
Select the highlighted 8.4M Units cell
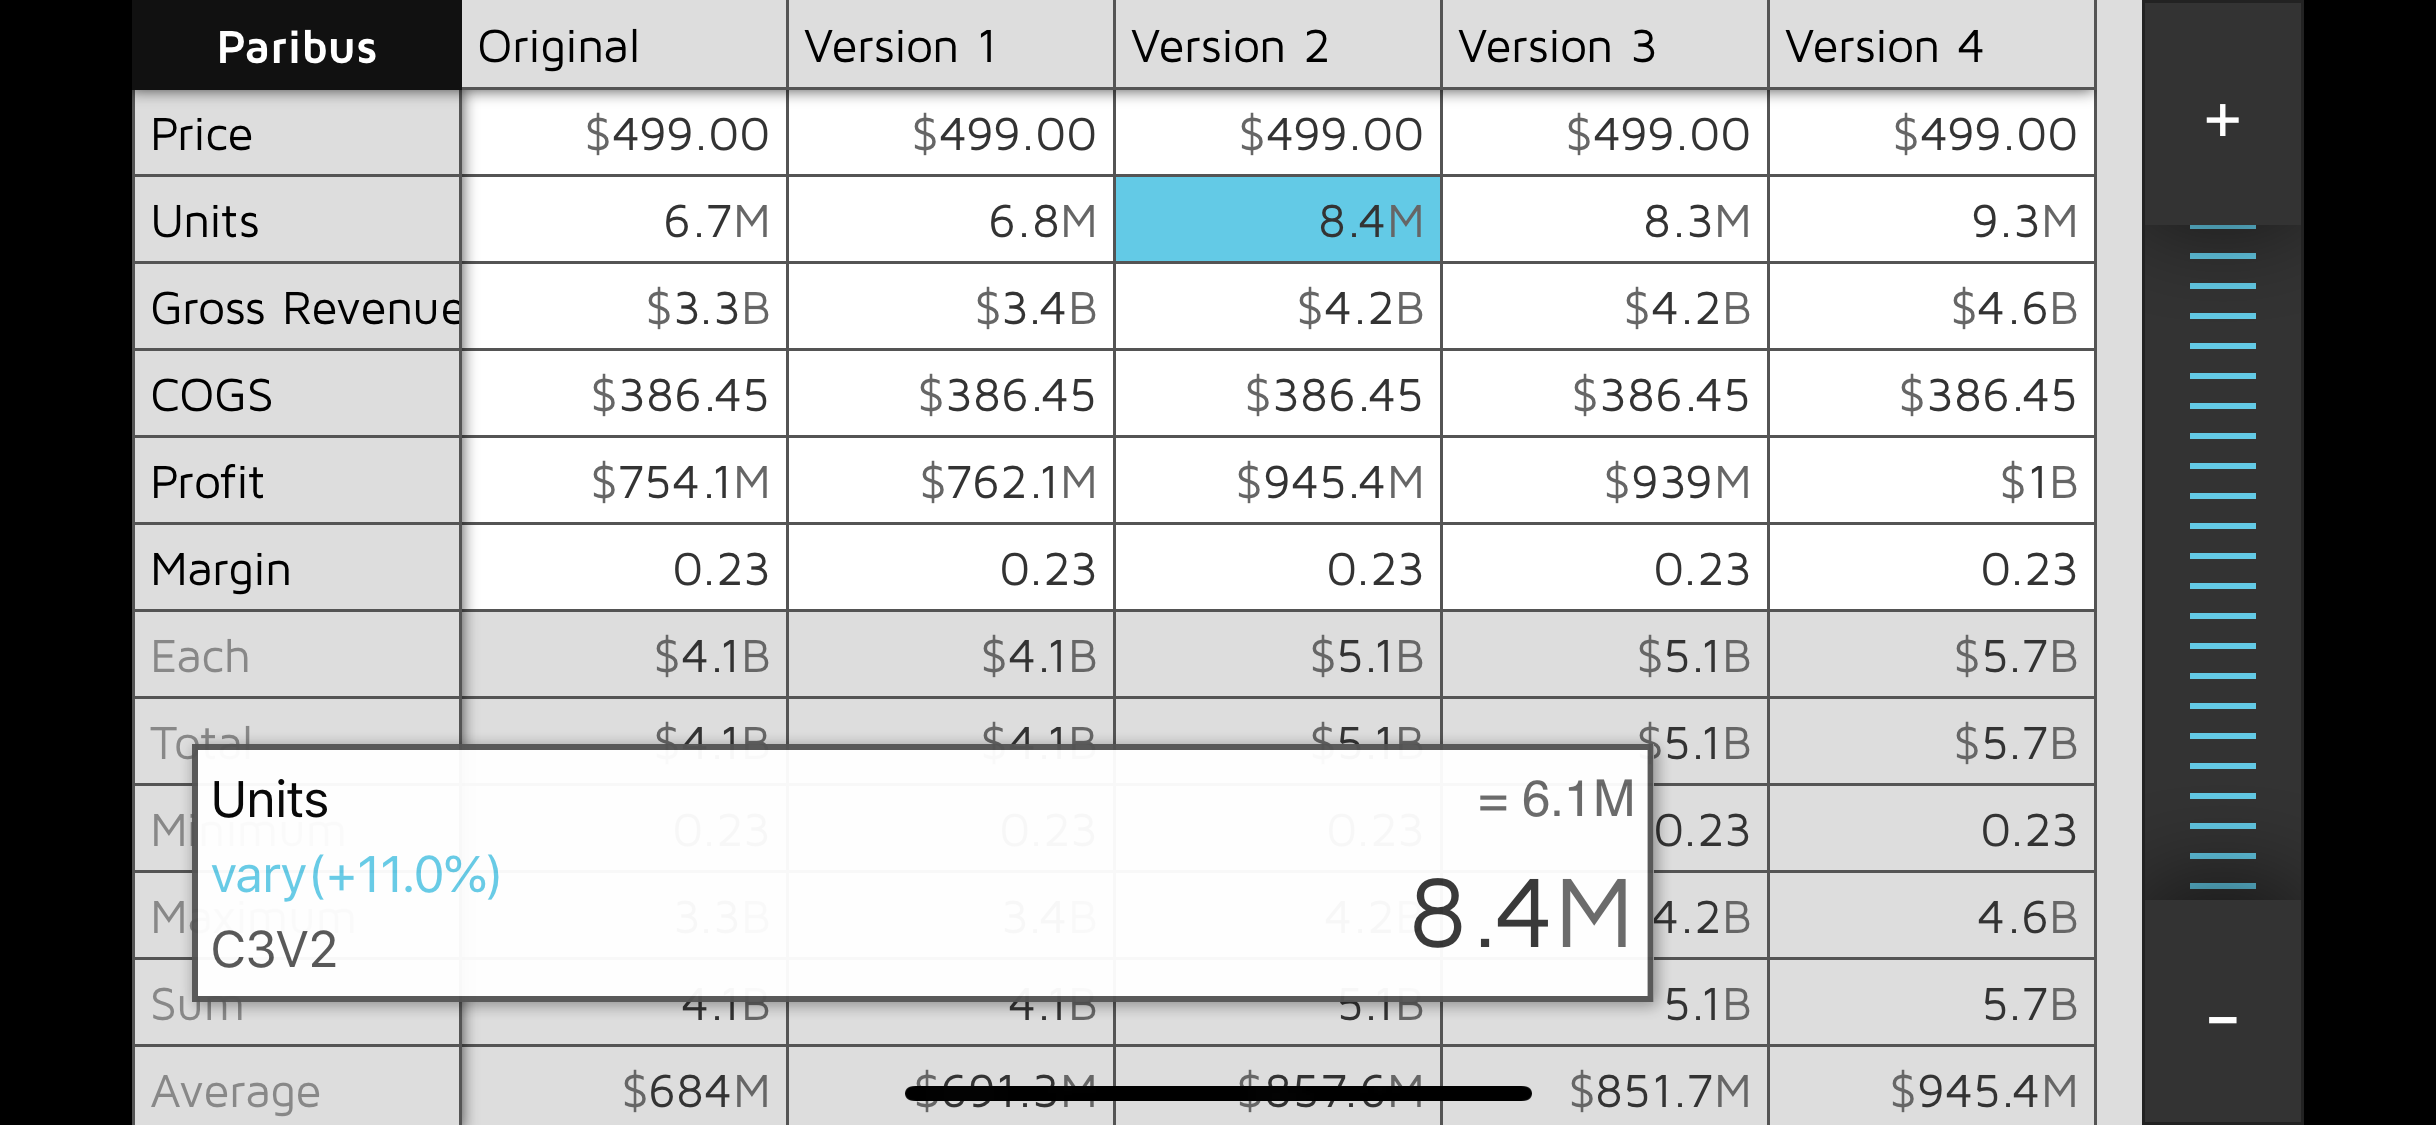[1277, 221]
